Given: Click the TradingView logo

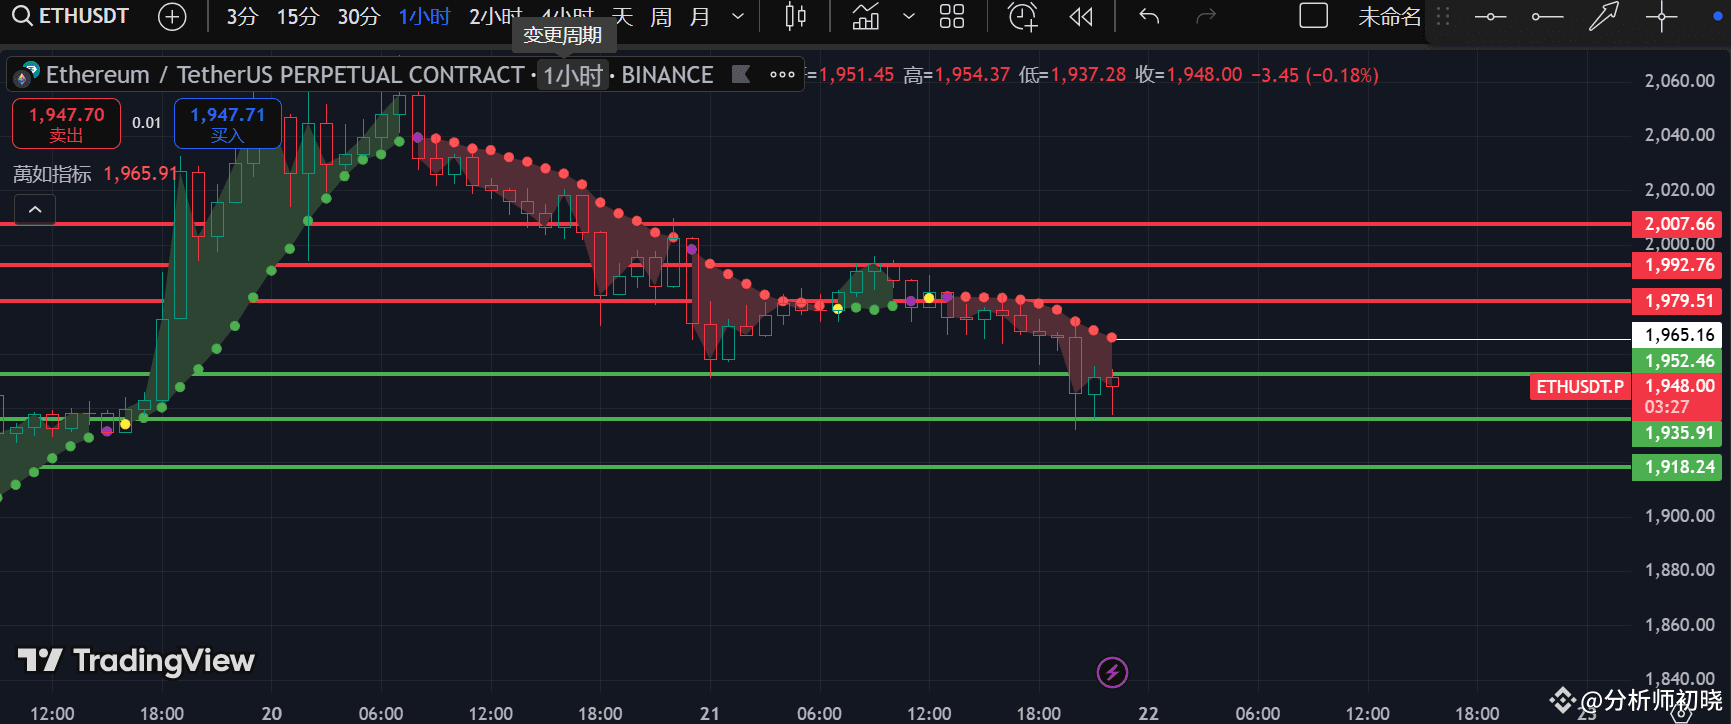Looking at the screenshot, I should (136, 661).
